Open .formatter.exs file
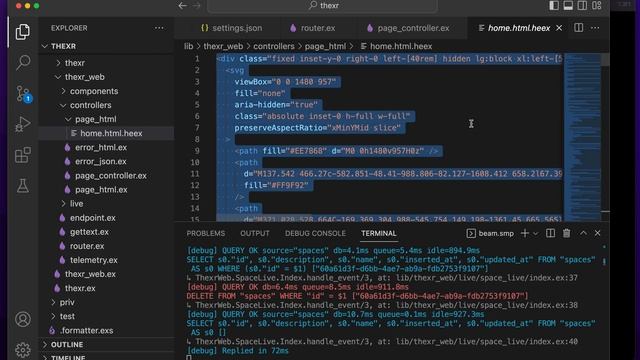 (107, 331)
